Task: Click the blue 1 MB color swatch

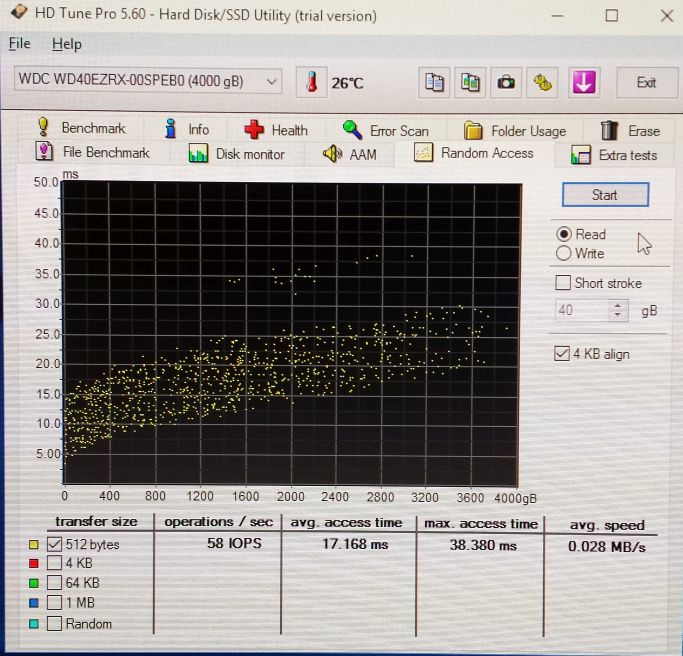Action: click(34, 603)
